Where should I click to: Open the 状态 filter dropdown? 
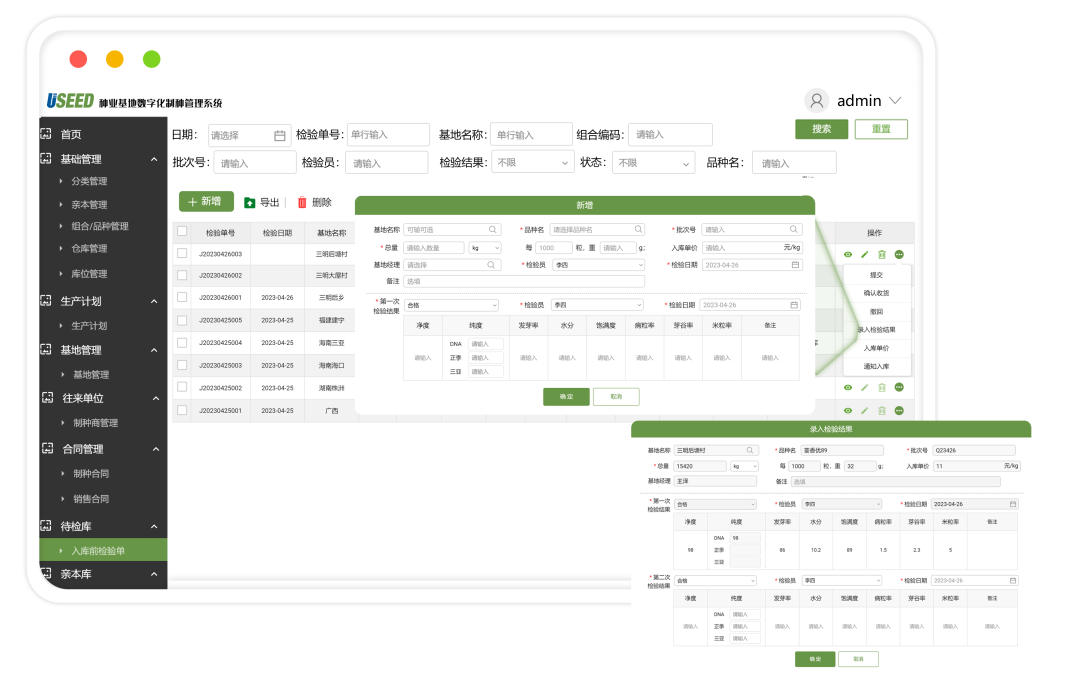(x=653, y=163)
